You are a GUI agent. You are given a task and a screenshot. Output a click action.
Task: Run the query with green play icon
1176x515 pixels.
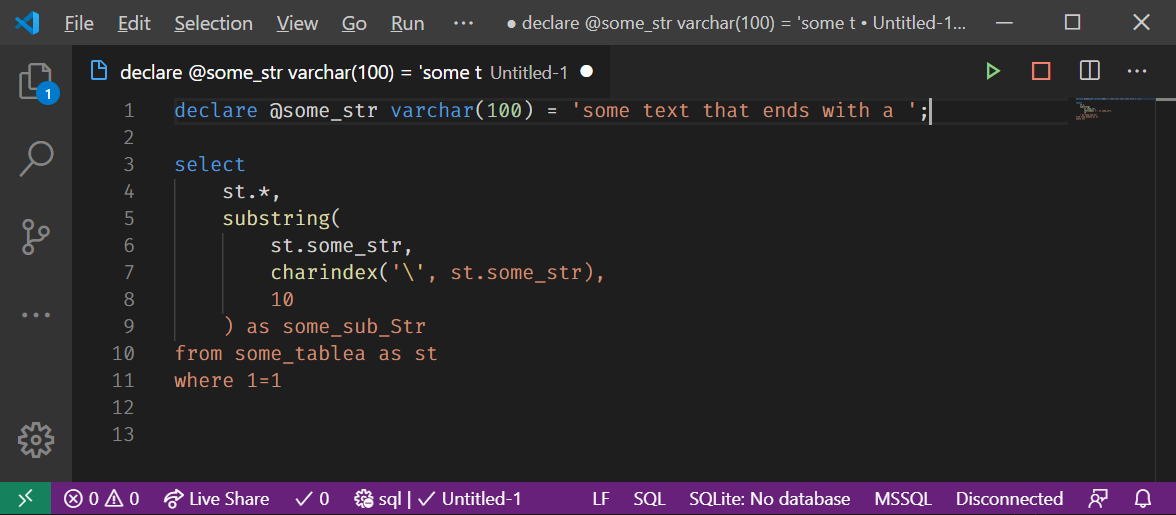click(x=993, y=71)
